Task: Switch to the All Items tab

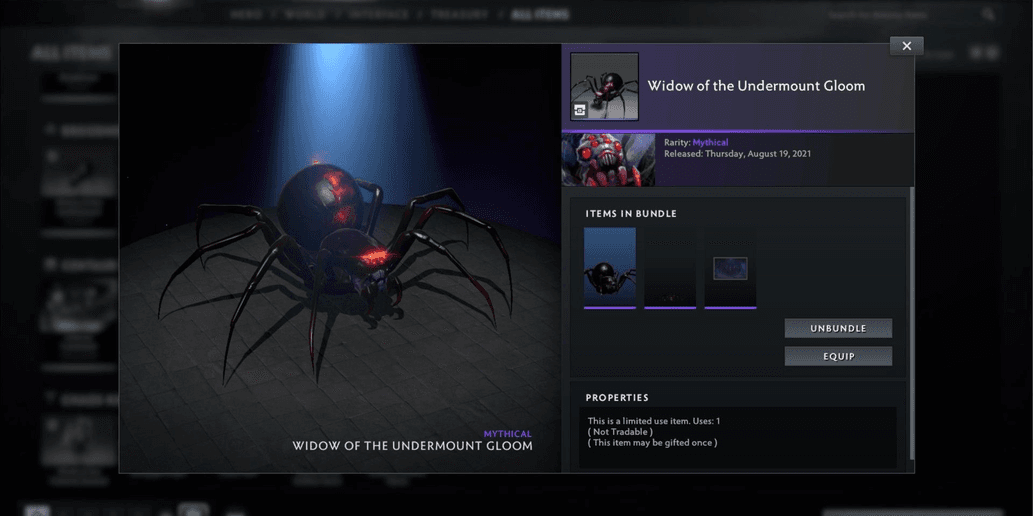Action: 540,15
